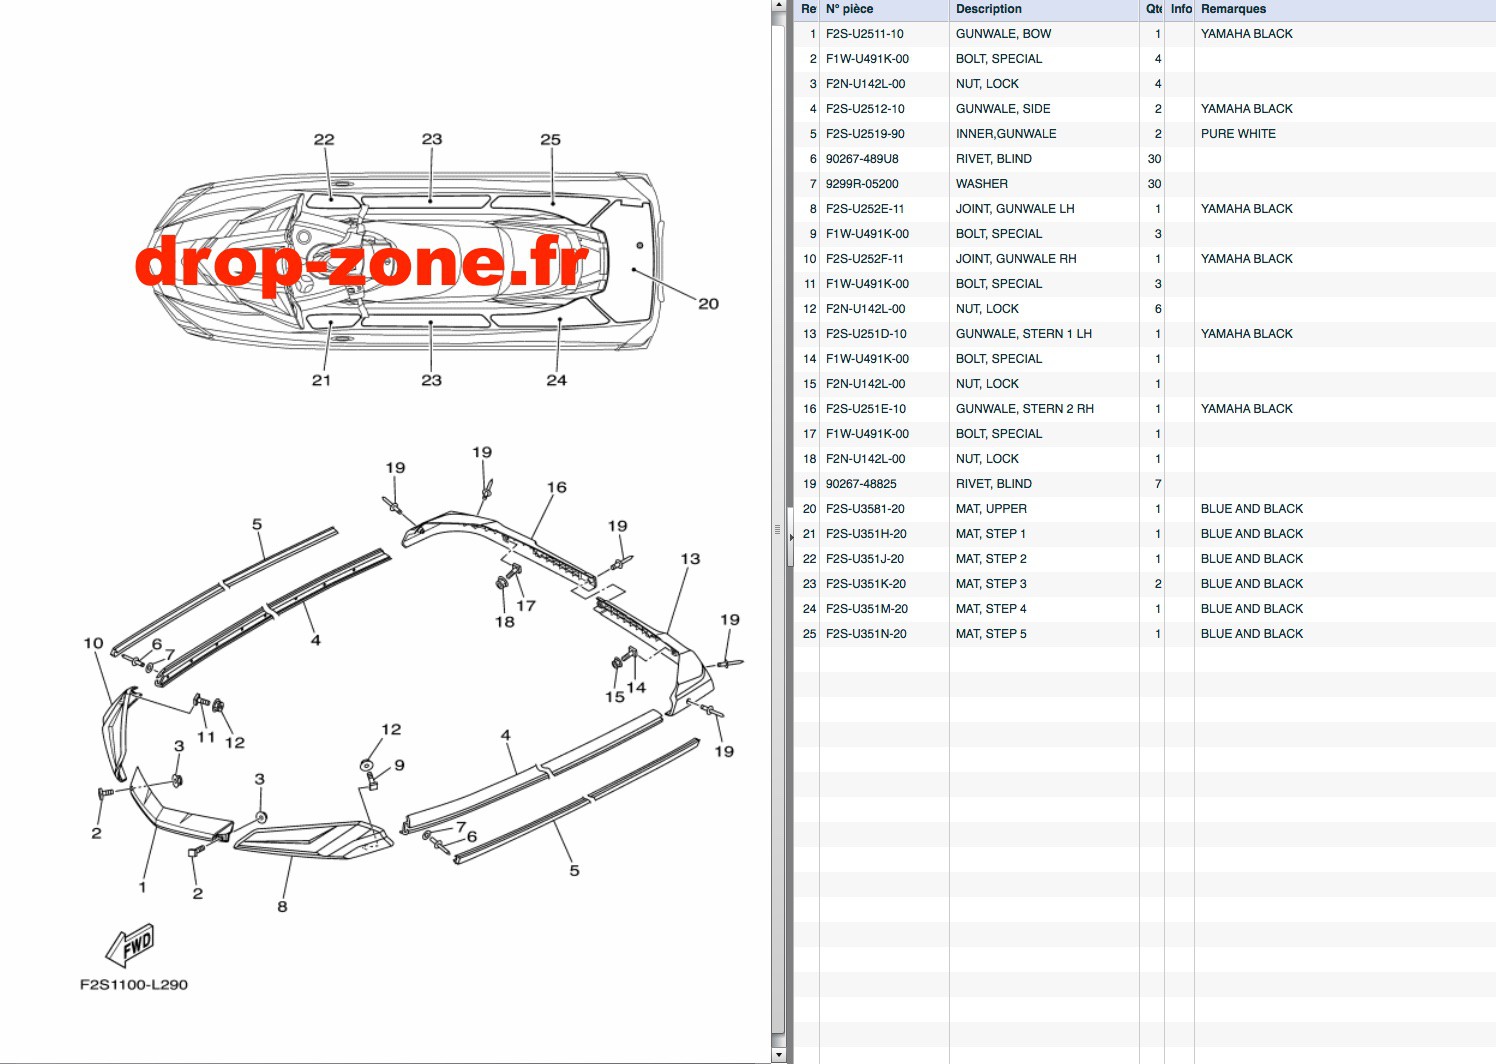Select MAT, STEP 4 row
The image size is (1496, 1064).
[1145, 609]
